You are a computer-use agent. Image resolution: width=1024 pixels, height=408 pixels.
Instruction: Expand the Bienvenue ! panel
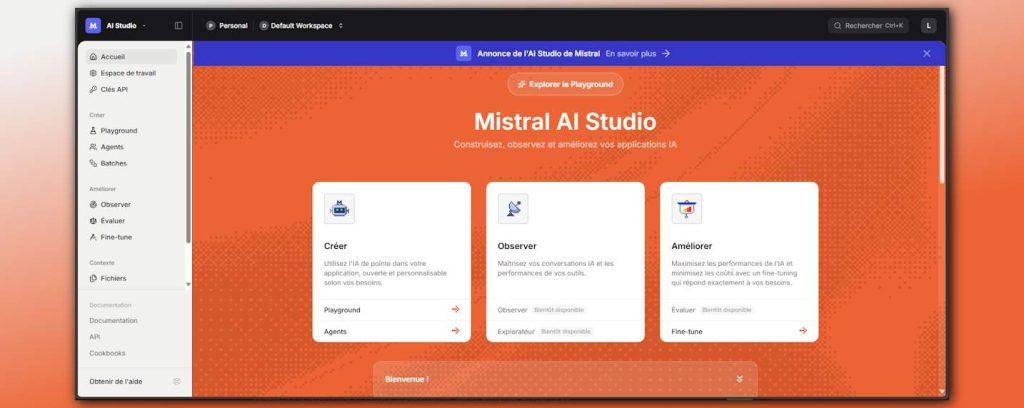click(739, 379)
